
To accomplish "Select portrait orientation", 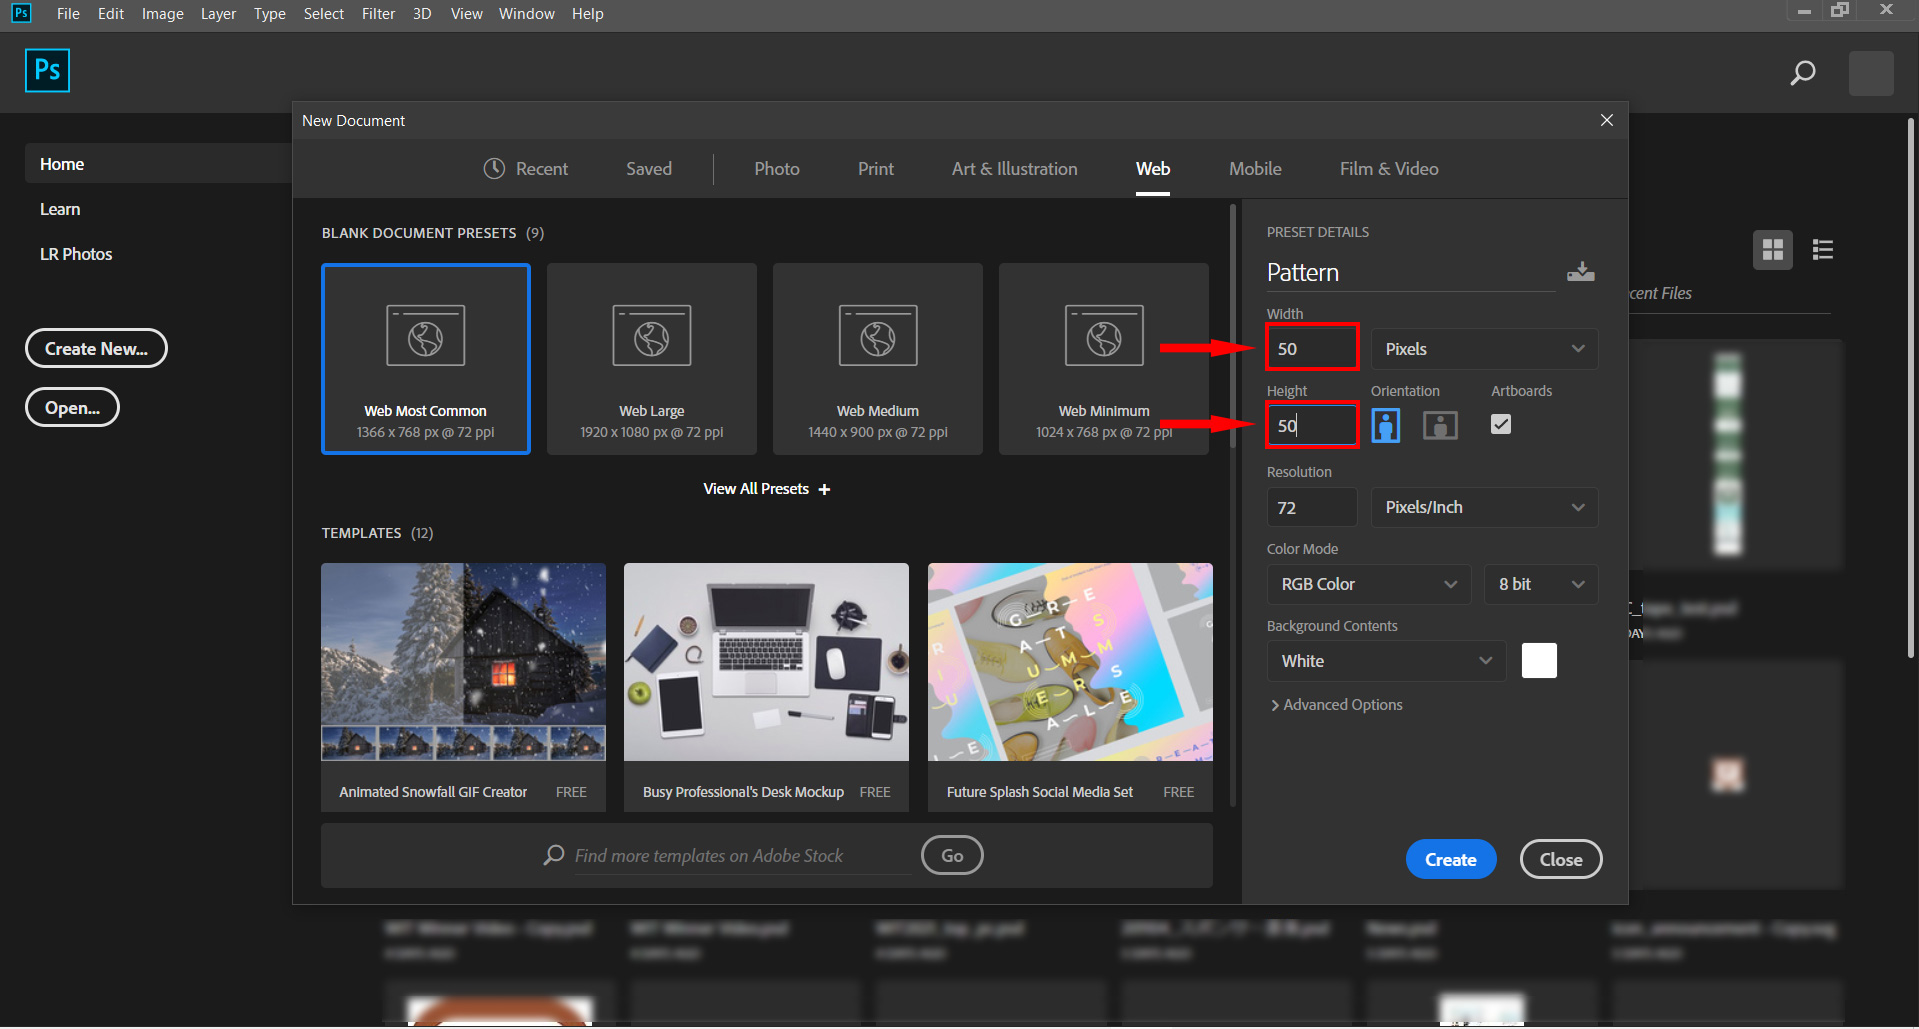I will click(1385, 425).
